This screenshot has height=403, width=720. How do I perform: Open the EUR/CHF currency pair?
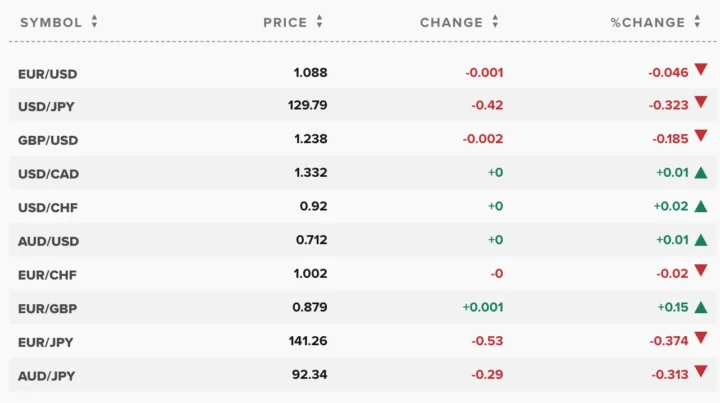47,275
